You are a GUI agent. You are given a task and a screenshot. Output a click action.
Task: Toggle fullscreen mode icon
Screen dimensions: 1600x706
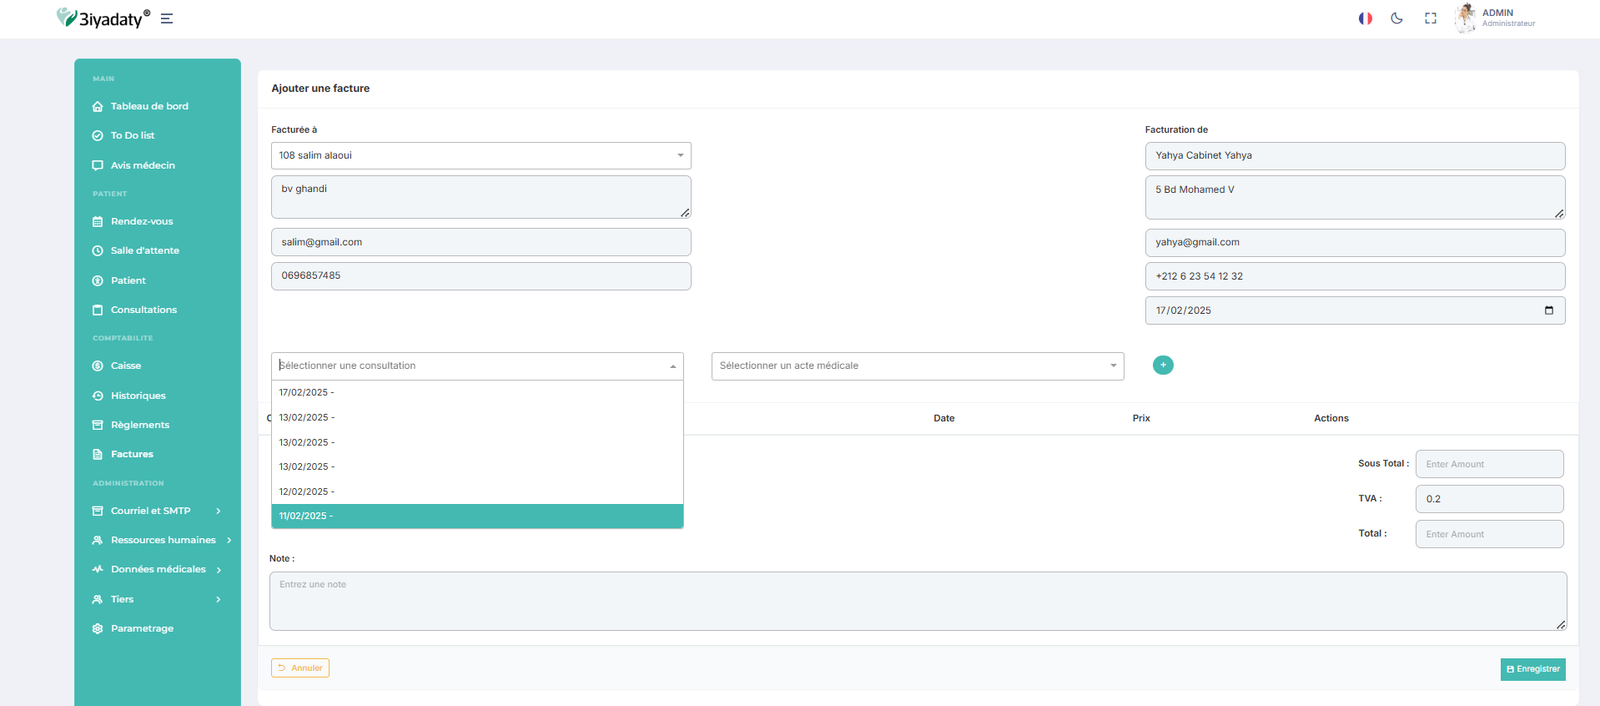tap(1430, 18)
